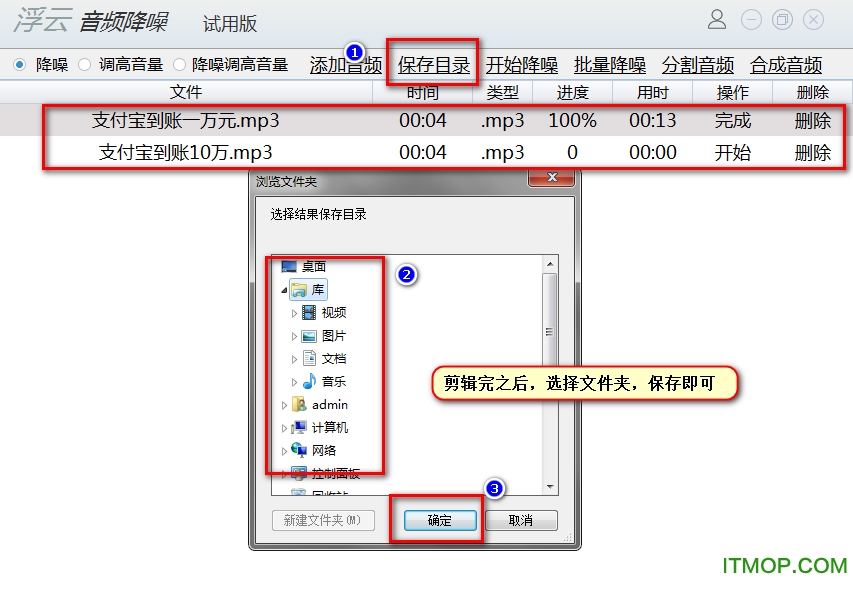Expand the 库 tree node
Screen dimensions: 853x591
[x=285, y=289]
